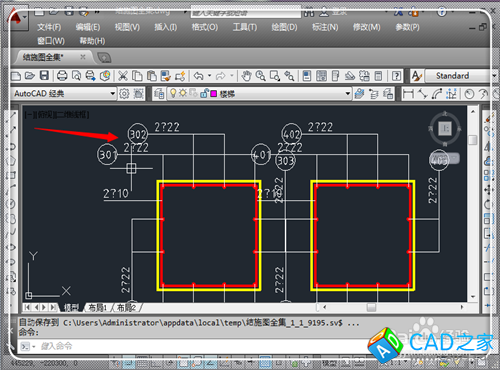Open the Workspace Settings gear icon

(124, 94)
